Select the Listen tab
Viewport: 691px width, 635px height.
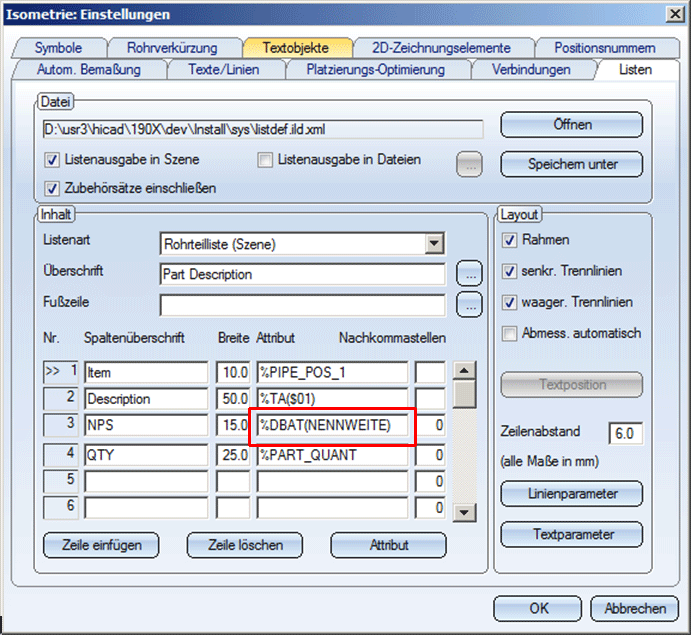(x=635, y=70)
